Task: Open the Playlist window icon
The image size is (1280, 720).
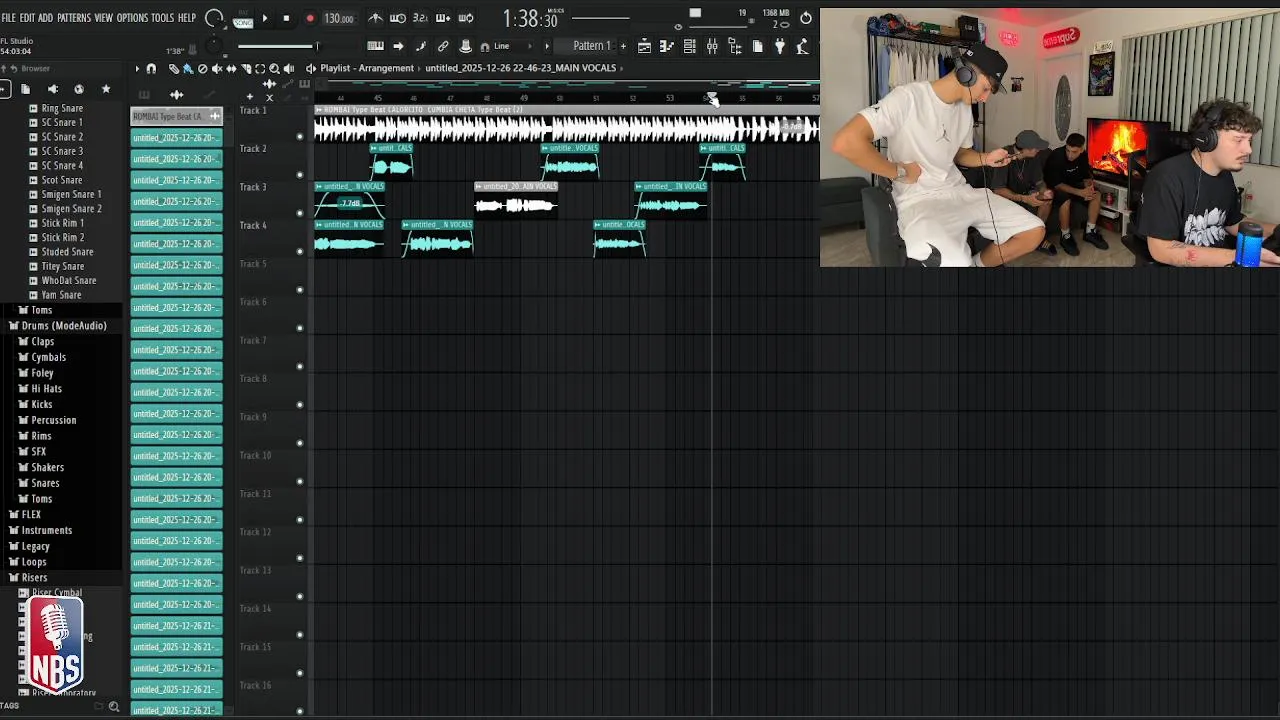Action: (644, 46)
